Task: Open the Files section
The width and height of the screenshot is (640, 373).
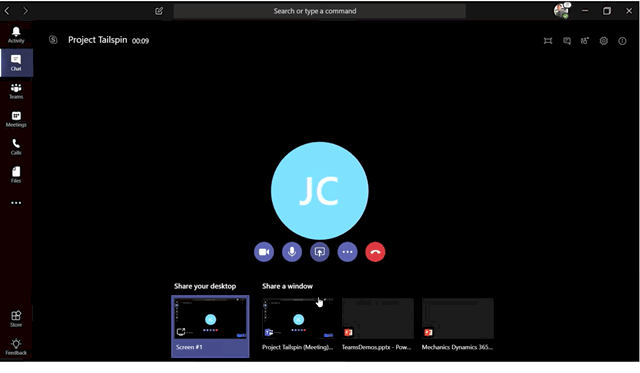Action: pyautogui.click(x=16, y=175)
